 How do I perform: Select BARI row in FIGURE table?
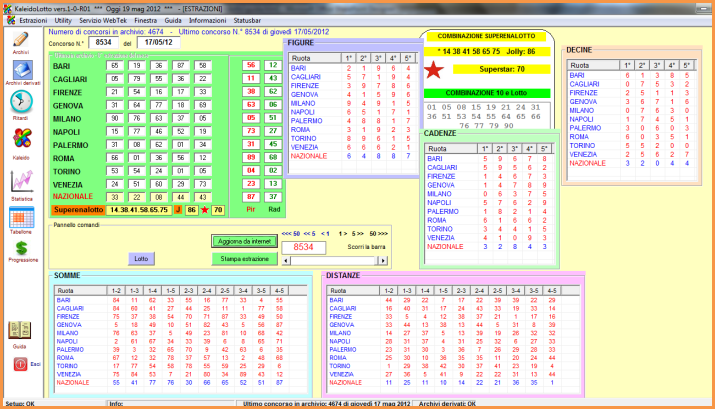pyautogui.click(x=352, y=68)
